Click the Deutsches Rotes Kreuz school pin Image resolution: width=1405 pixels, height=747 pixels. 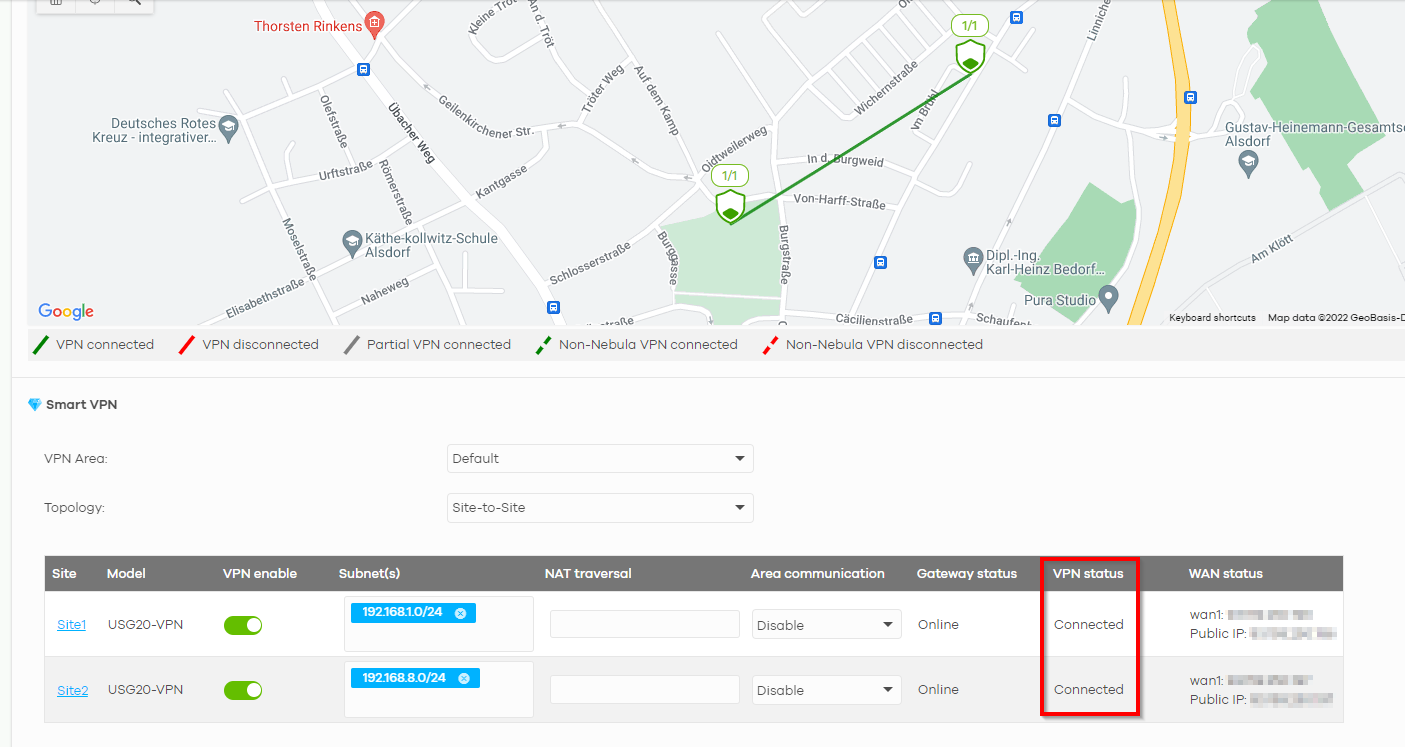click(229, 127)
